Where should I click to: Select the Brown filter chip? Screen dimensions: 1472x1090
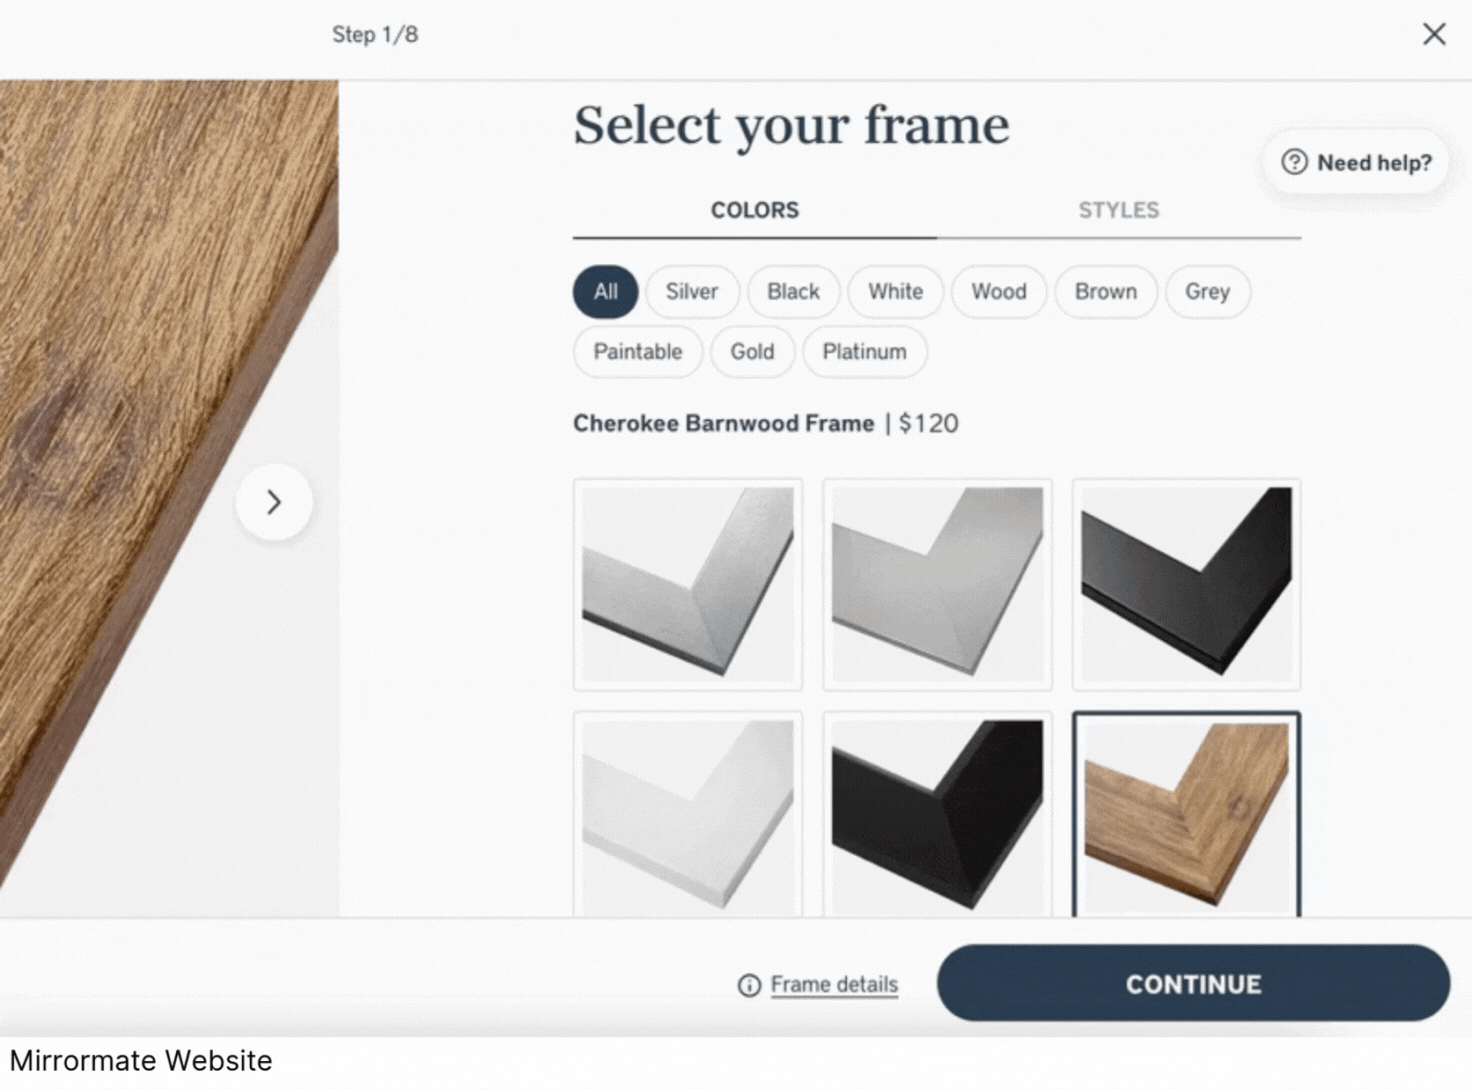(x=1106, y=292)
